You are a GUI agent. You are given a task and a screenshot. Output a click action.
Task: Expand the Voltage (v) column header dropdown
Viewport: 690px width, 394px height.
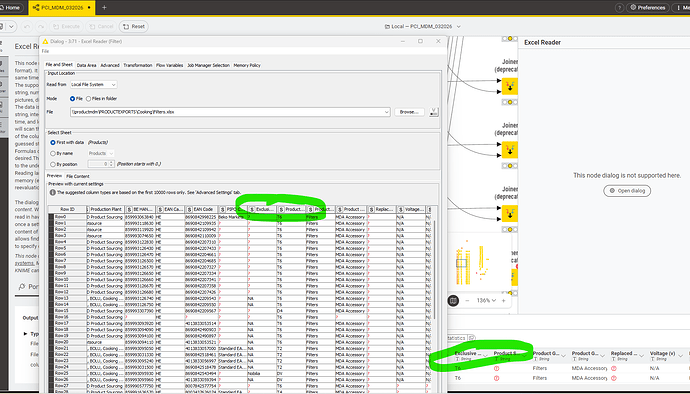tap(681, 355)
